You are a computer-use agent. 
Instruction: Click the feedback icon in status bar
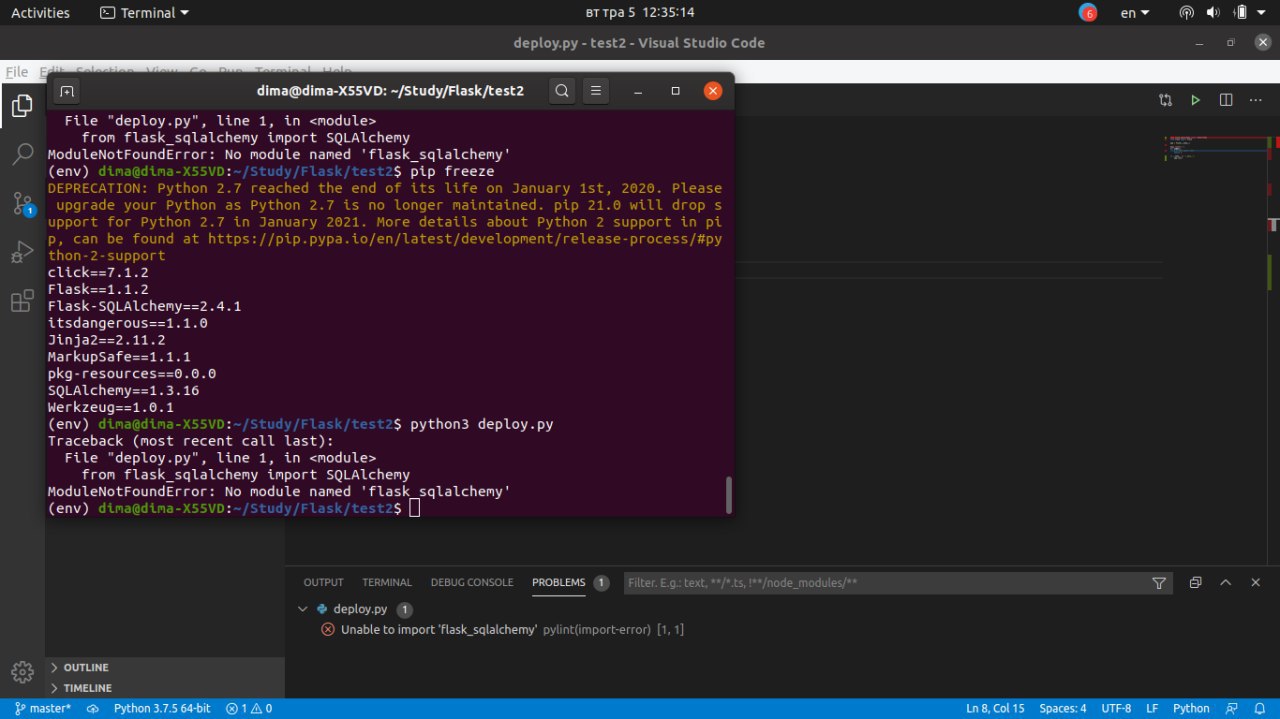pos(1232,708)
